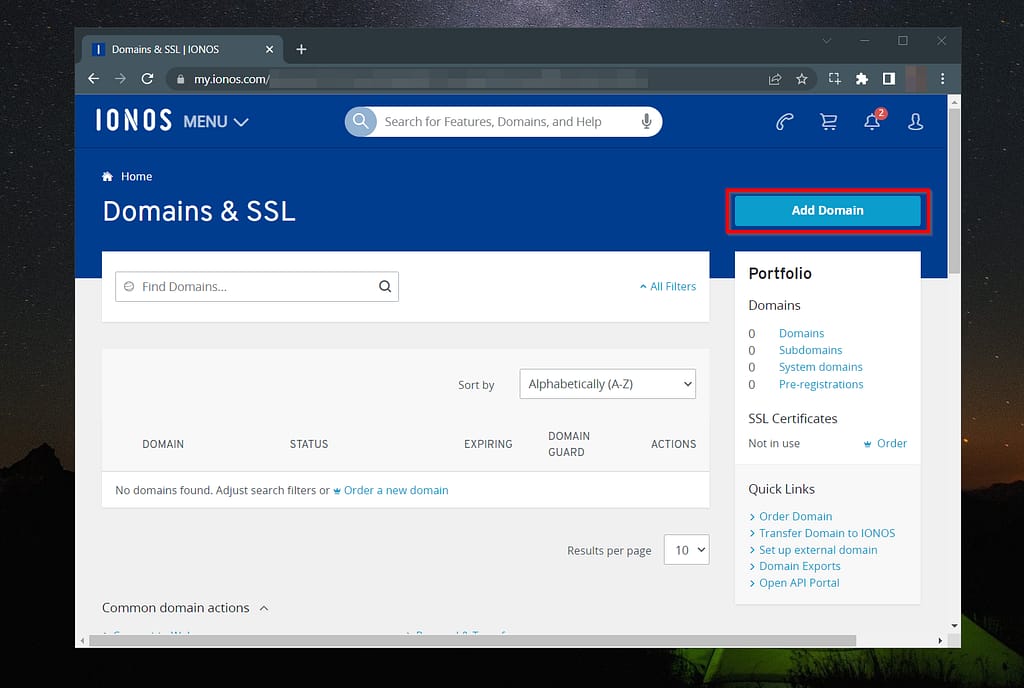Go back in browser history
1024x688 pixels.
point(93,79)
